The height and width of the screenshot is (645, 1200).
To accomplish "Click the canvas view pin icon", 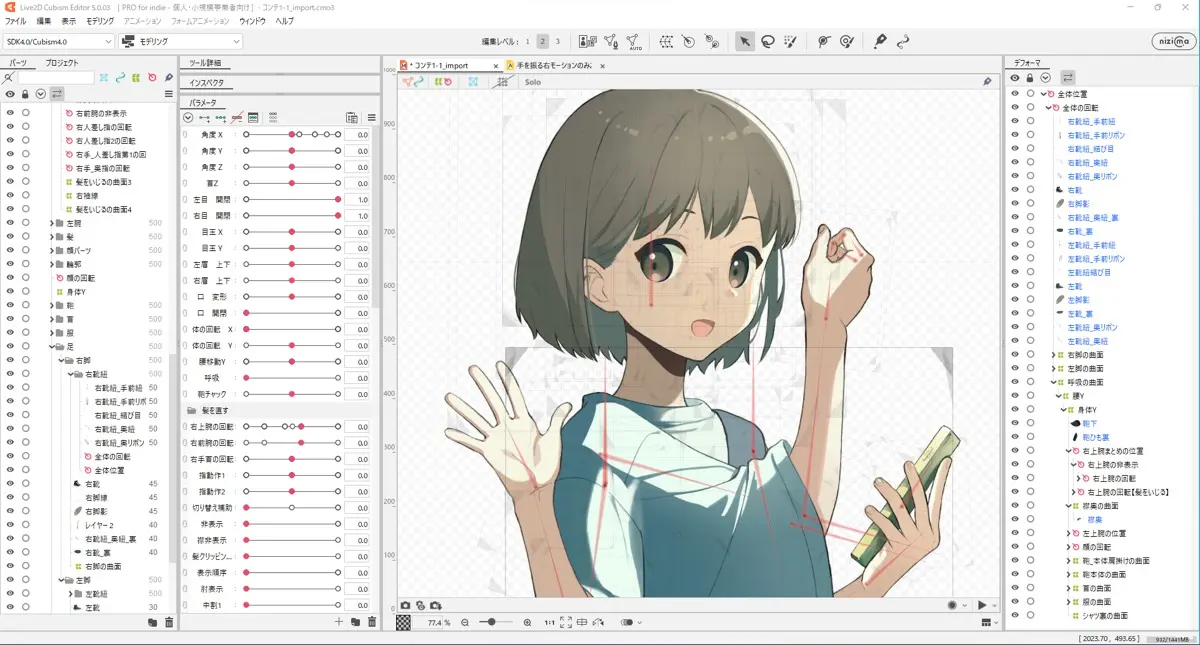I will click(x=987, y=81).
